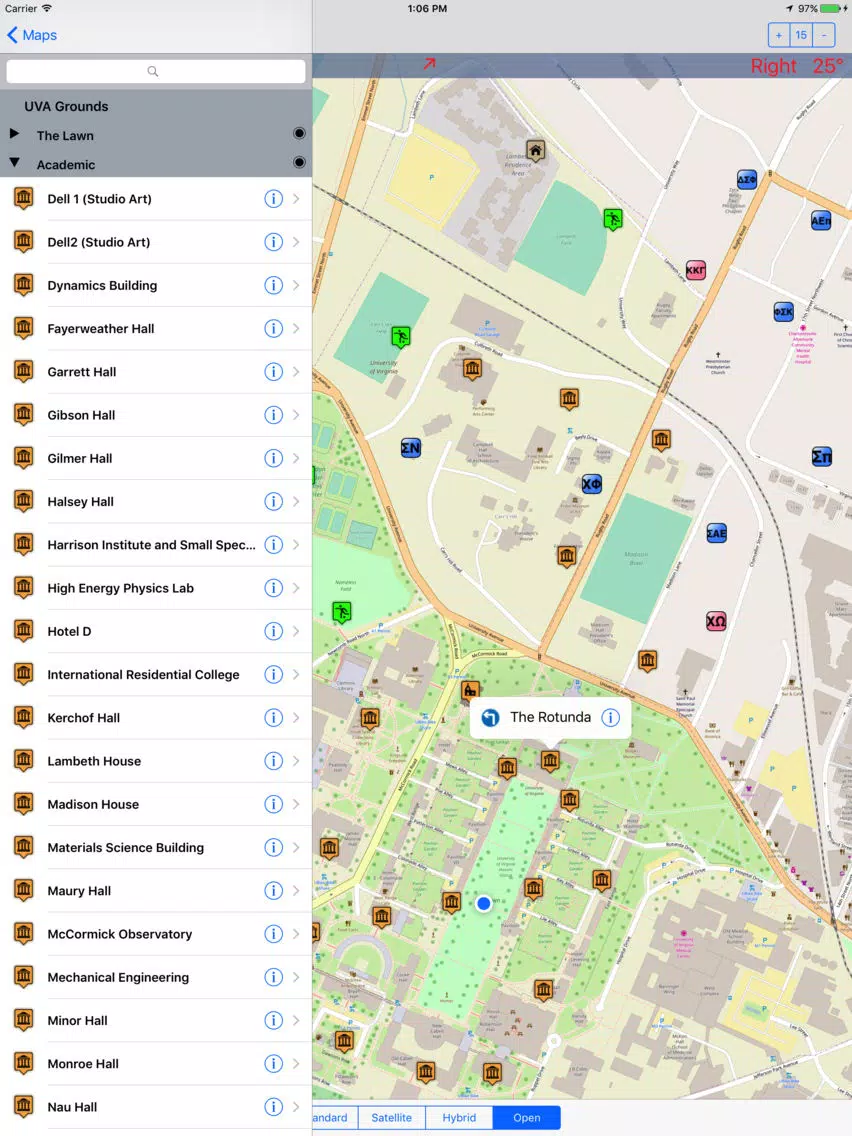The image size is (852, 1136).
Task: Tap the Right 25° heading readout
Action: click(x=797, y=66)
